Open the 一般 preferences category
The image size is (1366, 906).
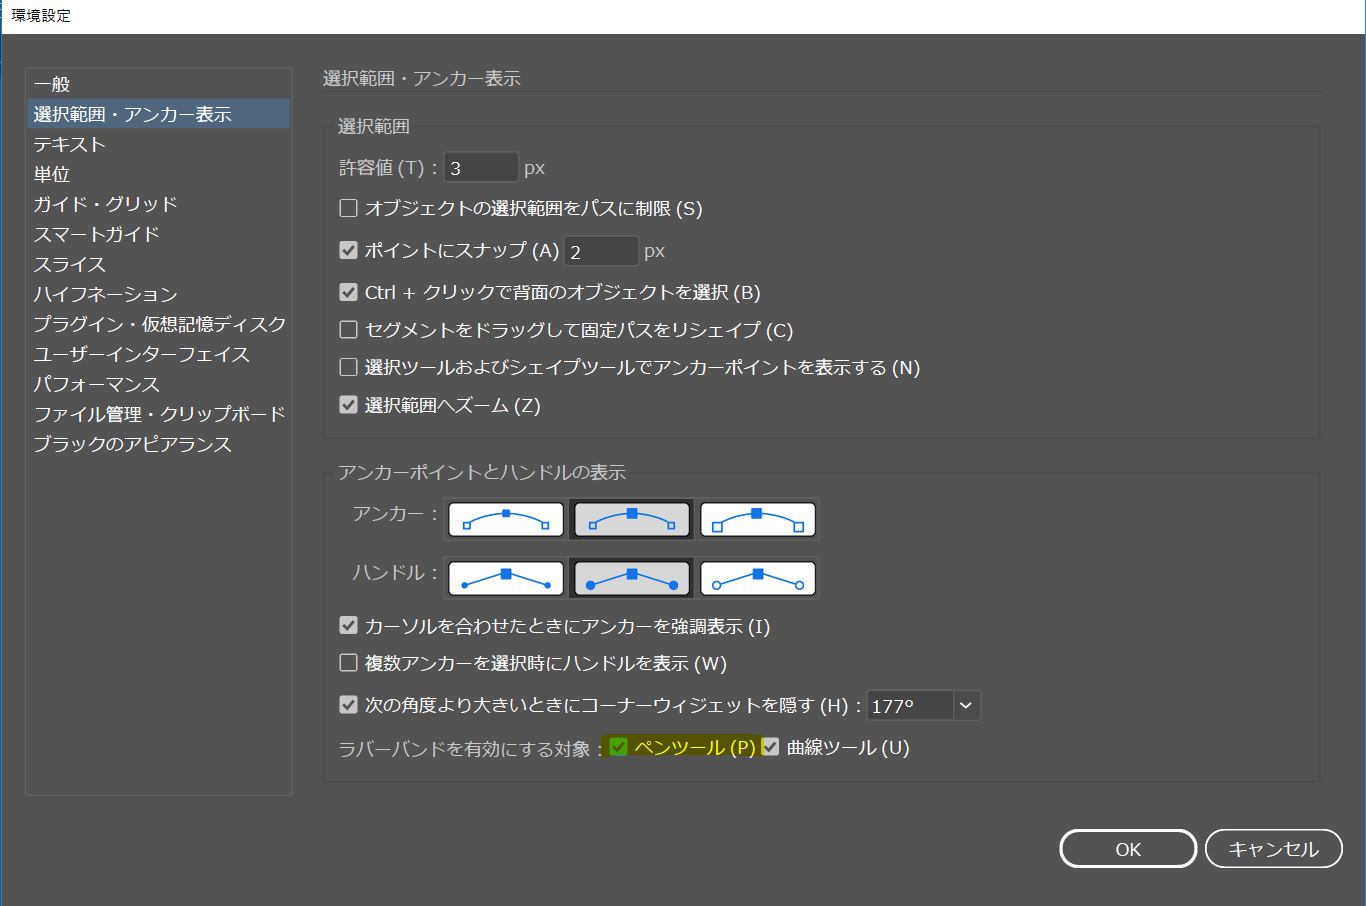point(159,84)
